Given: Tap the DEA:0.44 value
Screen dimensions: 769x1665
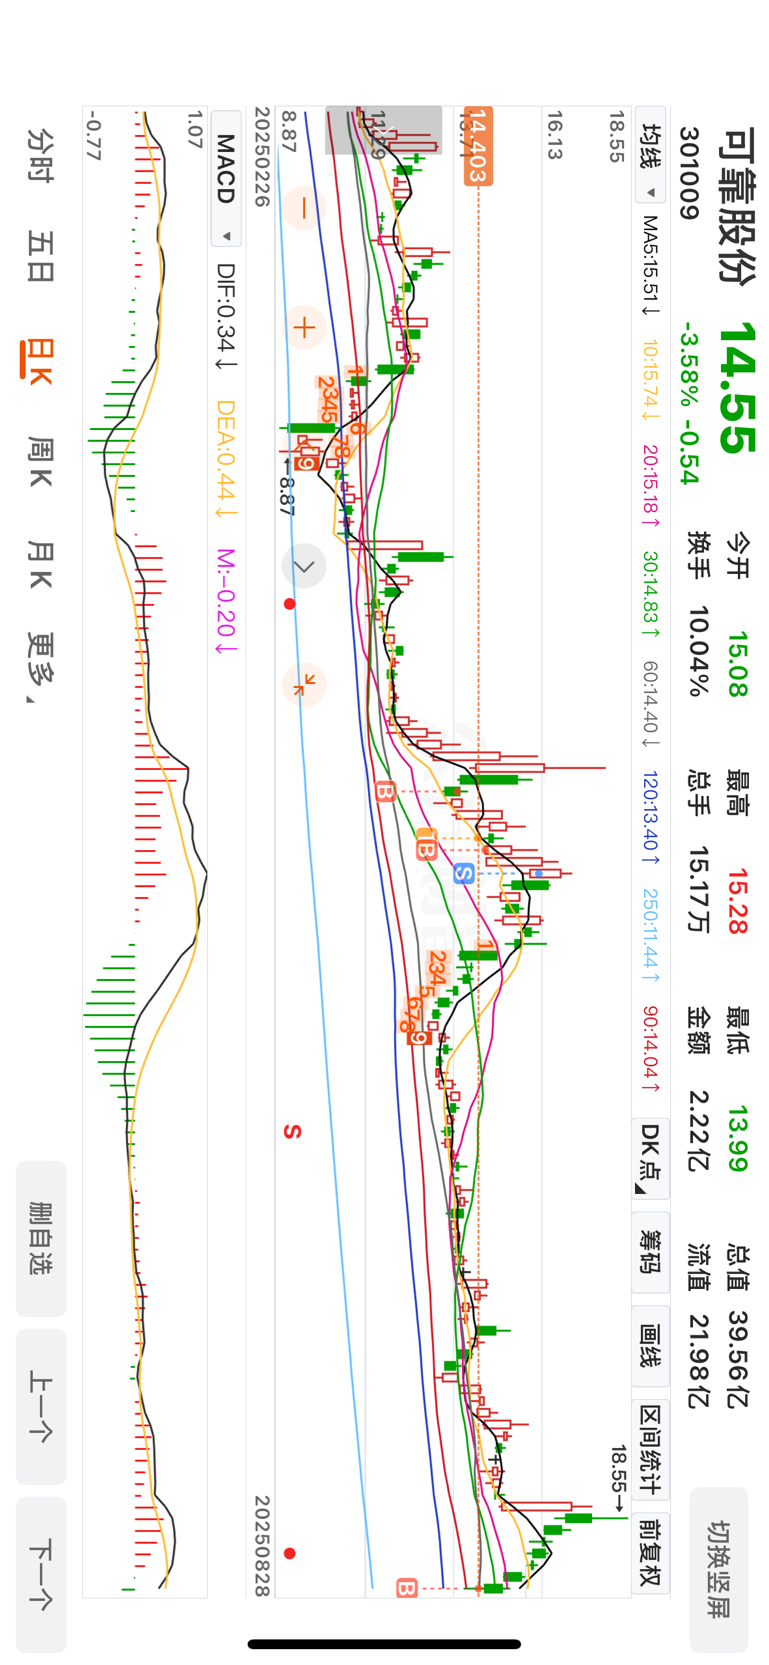Looking at the screenshot, I should tap(227, 459).
